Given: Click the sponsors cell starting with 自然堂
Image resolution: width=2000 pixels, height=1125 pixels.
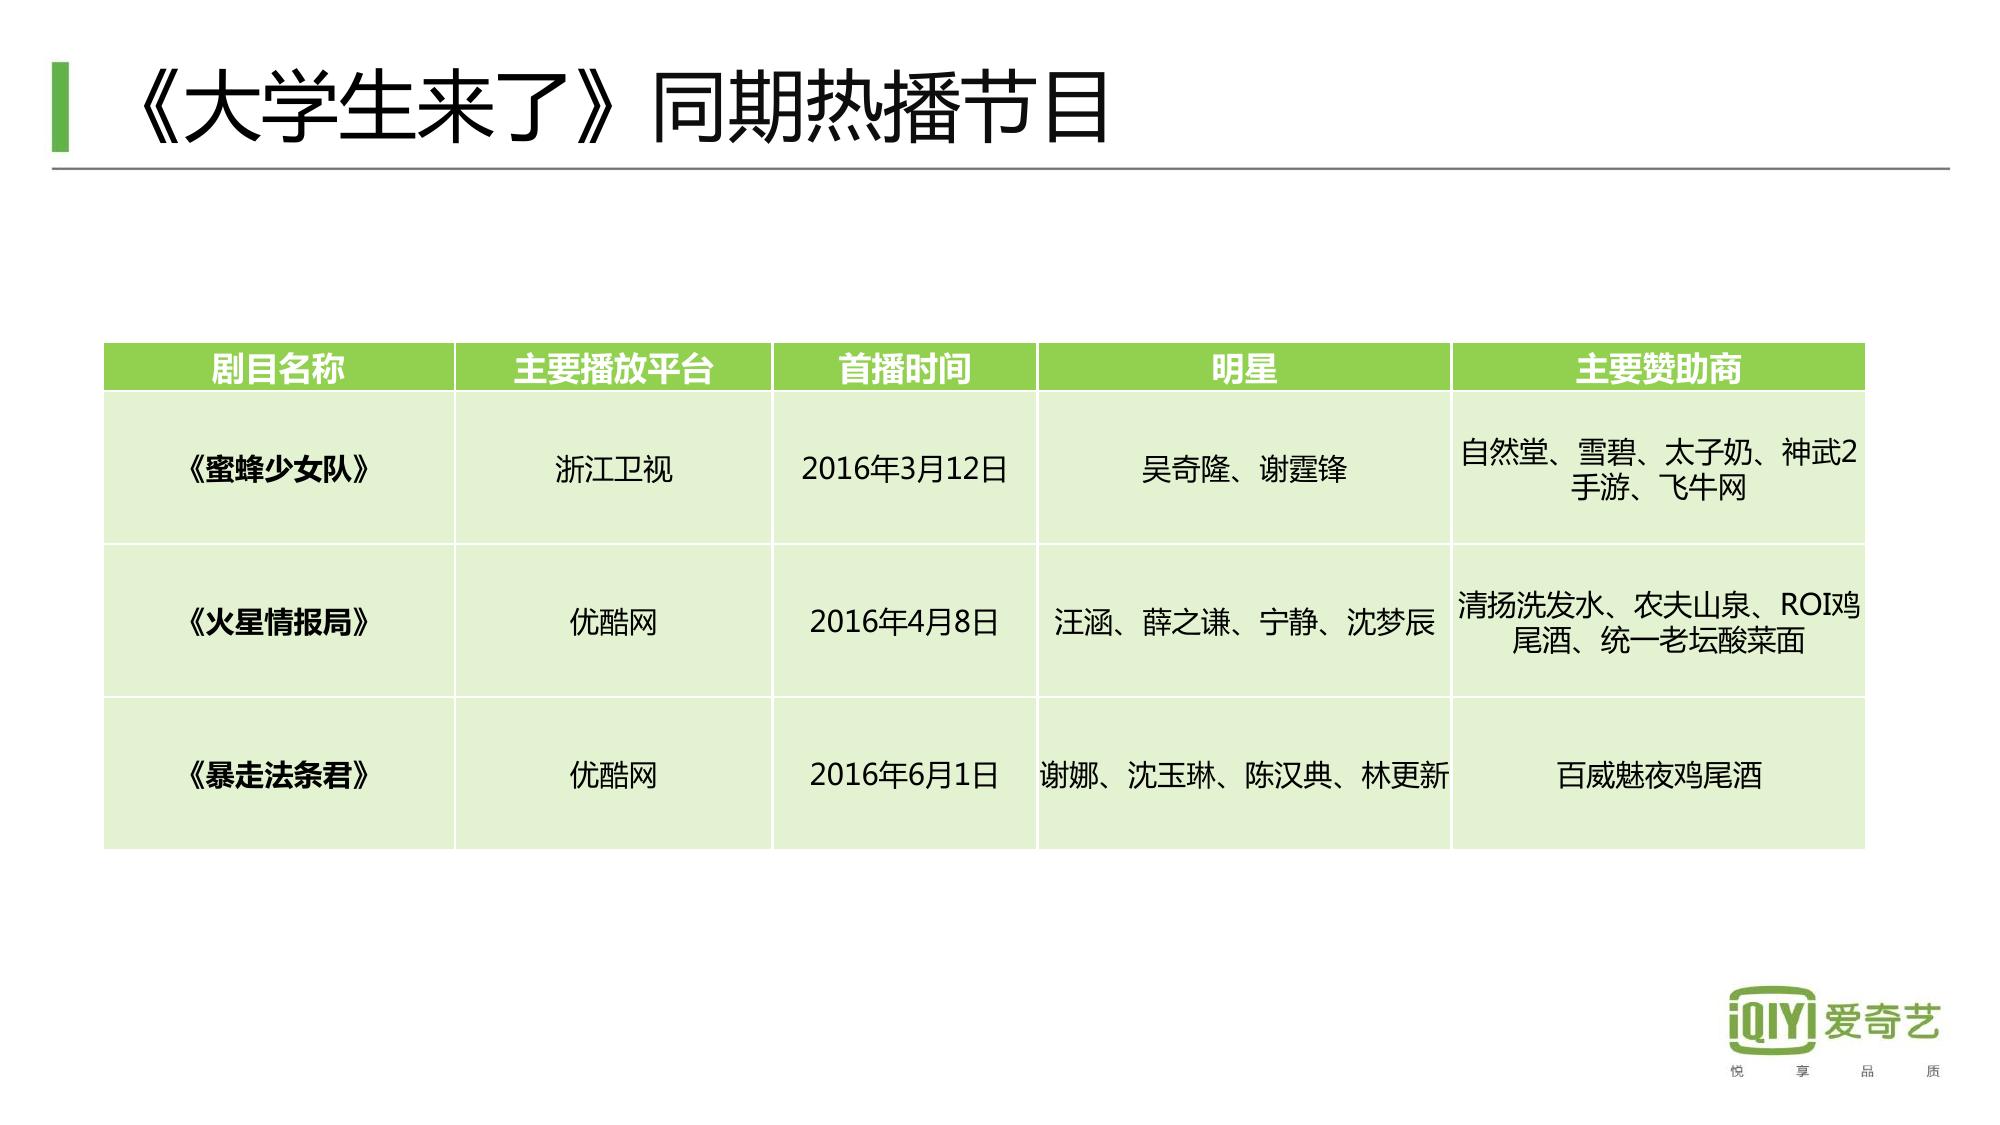Looking at the screenshot, I should point(1658,468).
